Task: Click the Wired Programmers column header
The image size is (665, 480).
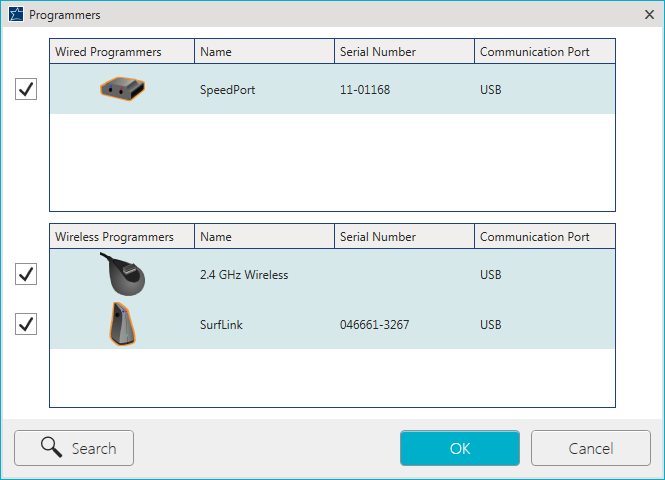Action: pyautogui.click(x=122, y=52)
